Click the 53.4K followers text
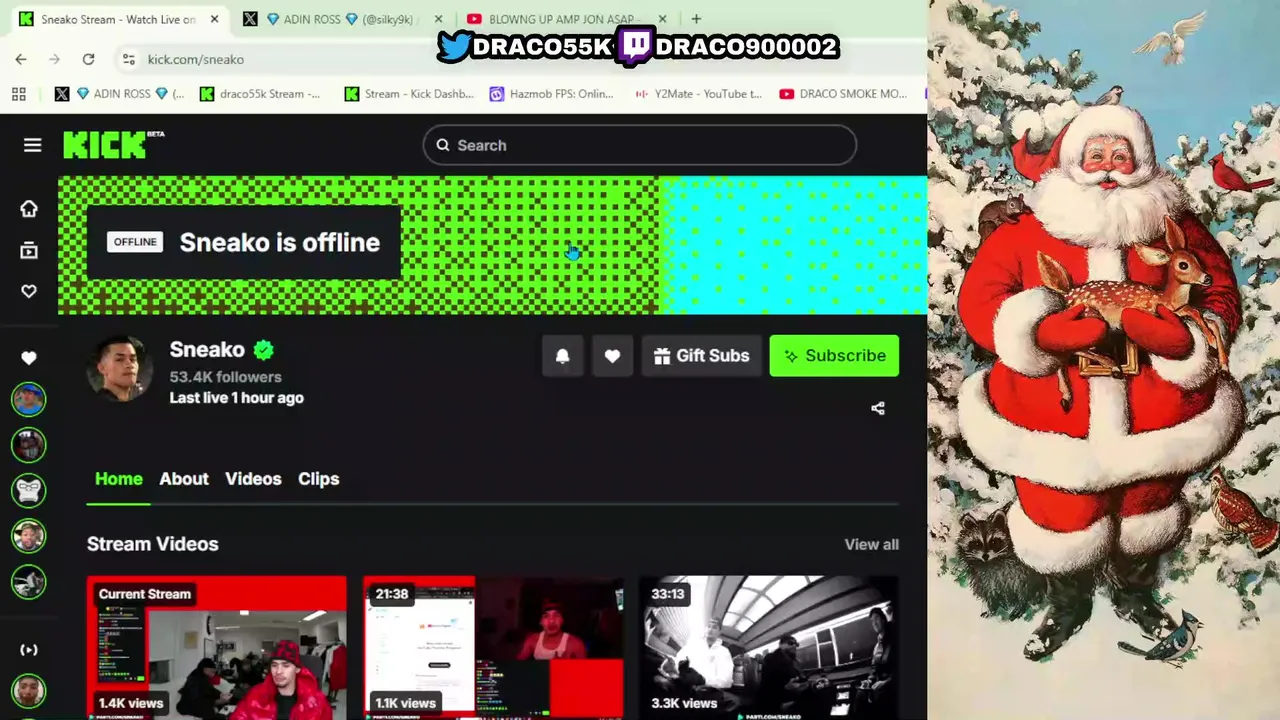The image size is (1280, 720). point(226,377)
